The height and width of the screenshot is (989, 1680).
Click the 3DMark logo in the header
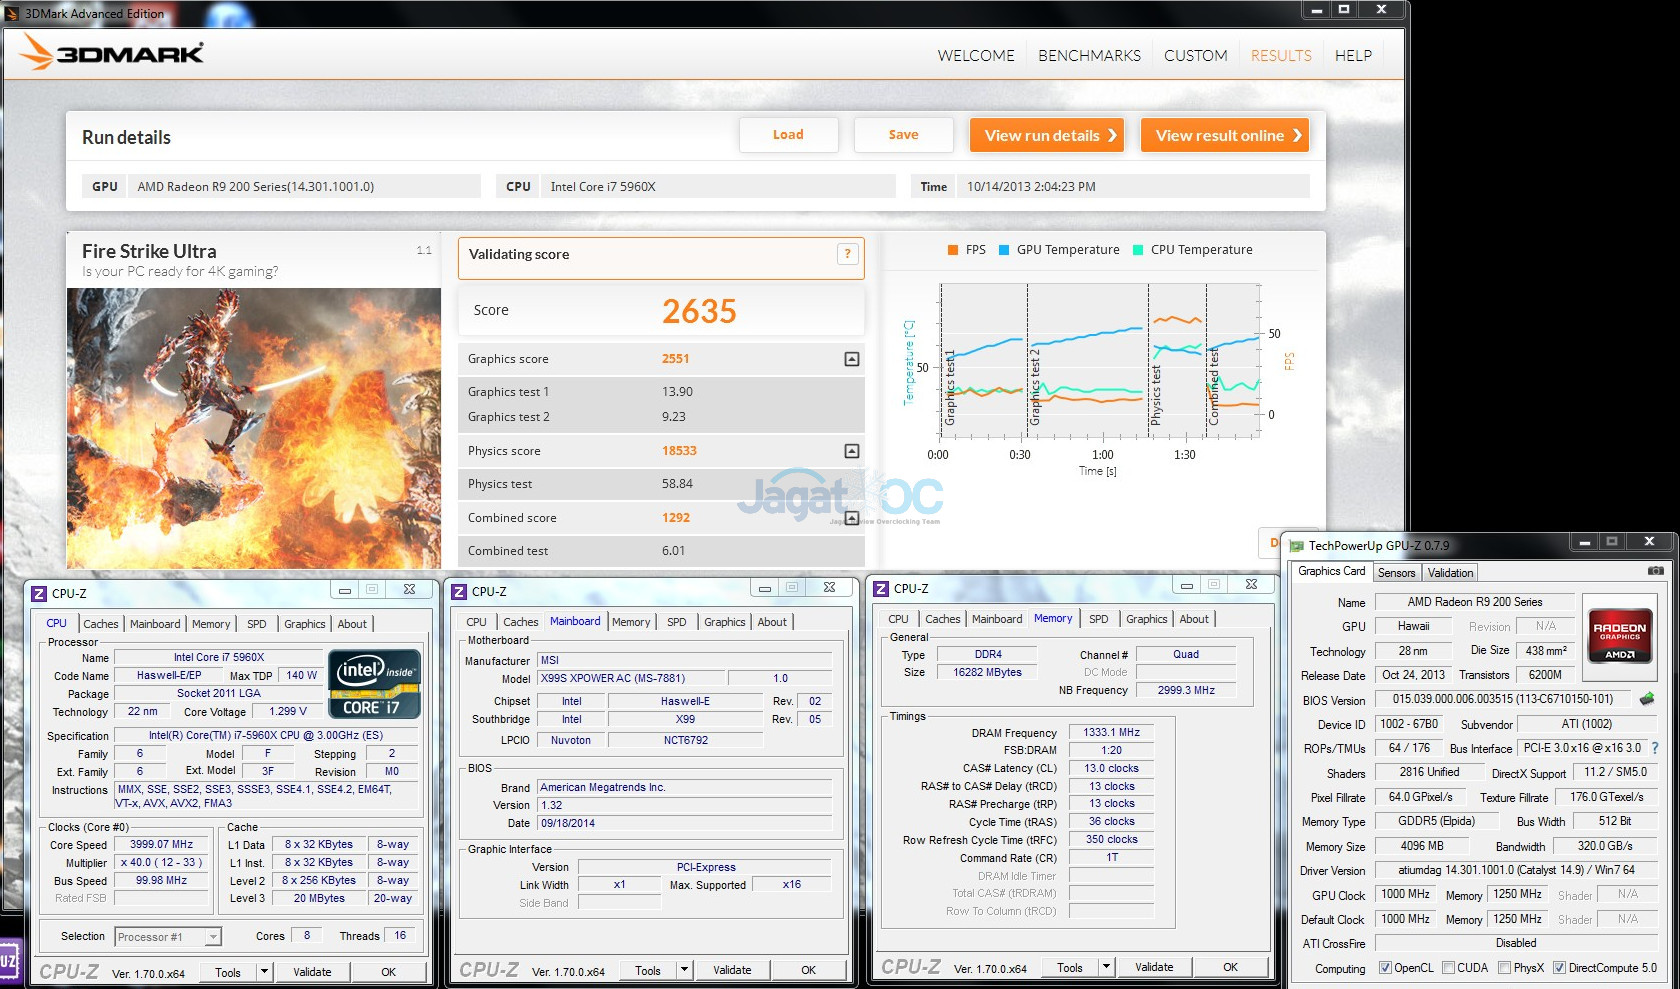click(113, 54)
